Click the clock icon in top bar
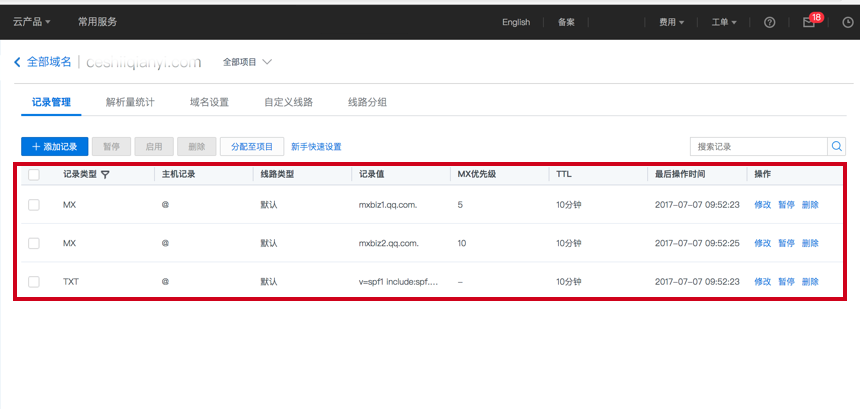Image resolution: width=860 pixels, height=409 pixels. coord(848,22)
